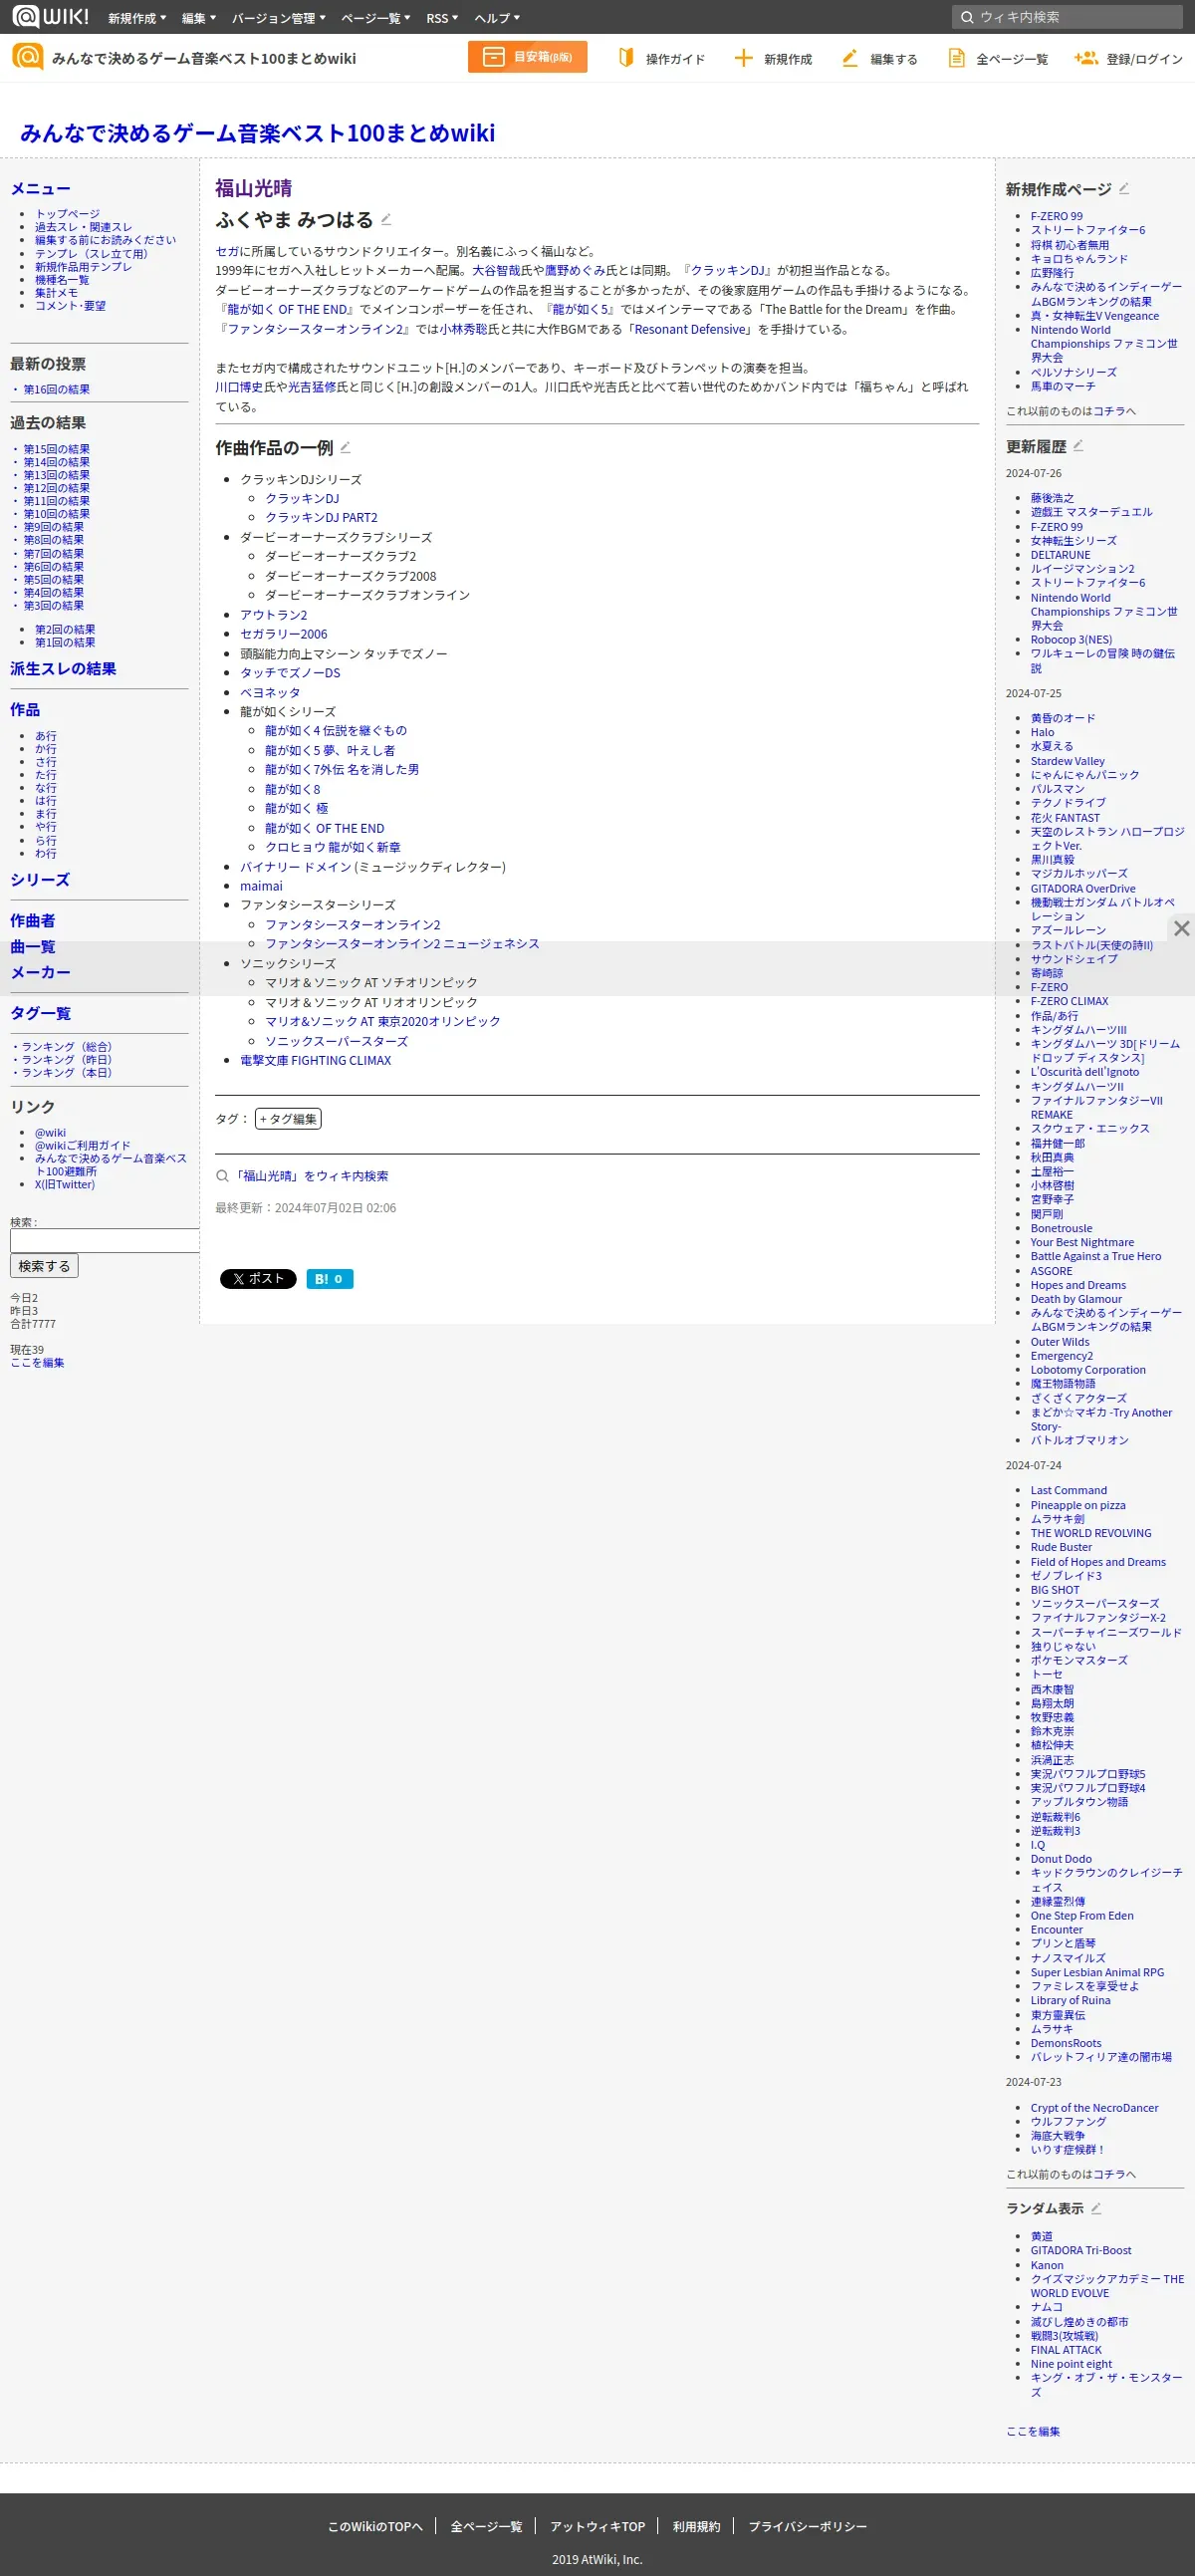Click the wiki title みんなで決めるゲーム音楽ベスト100まとめwiki heading
The height and width of the screenshot is (2576, 1195).
click(257, 133)
